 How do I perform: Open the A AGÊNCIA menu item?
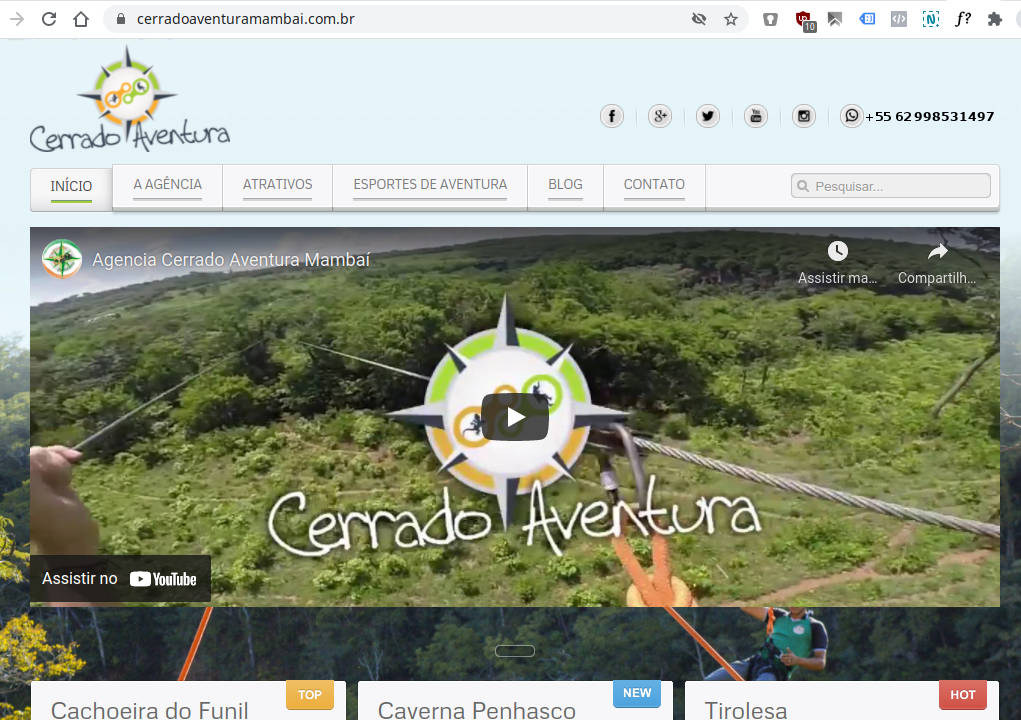167,185
